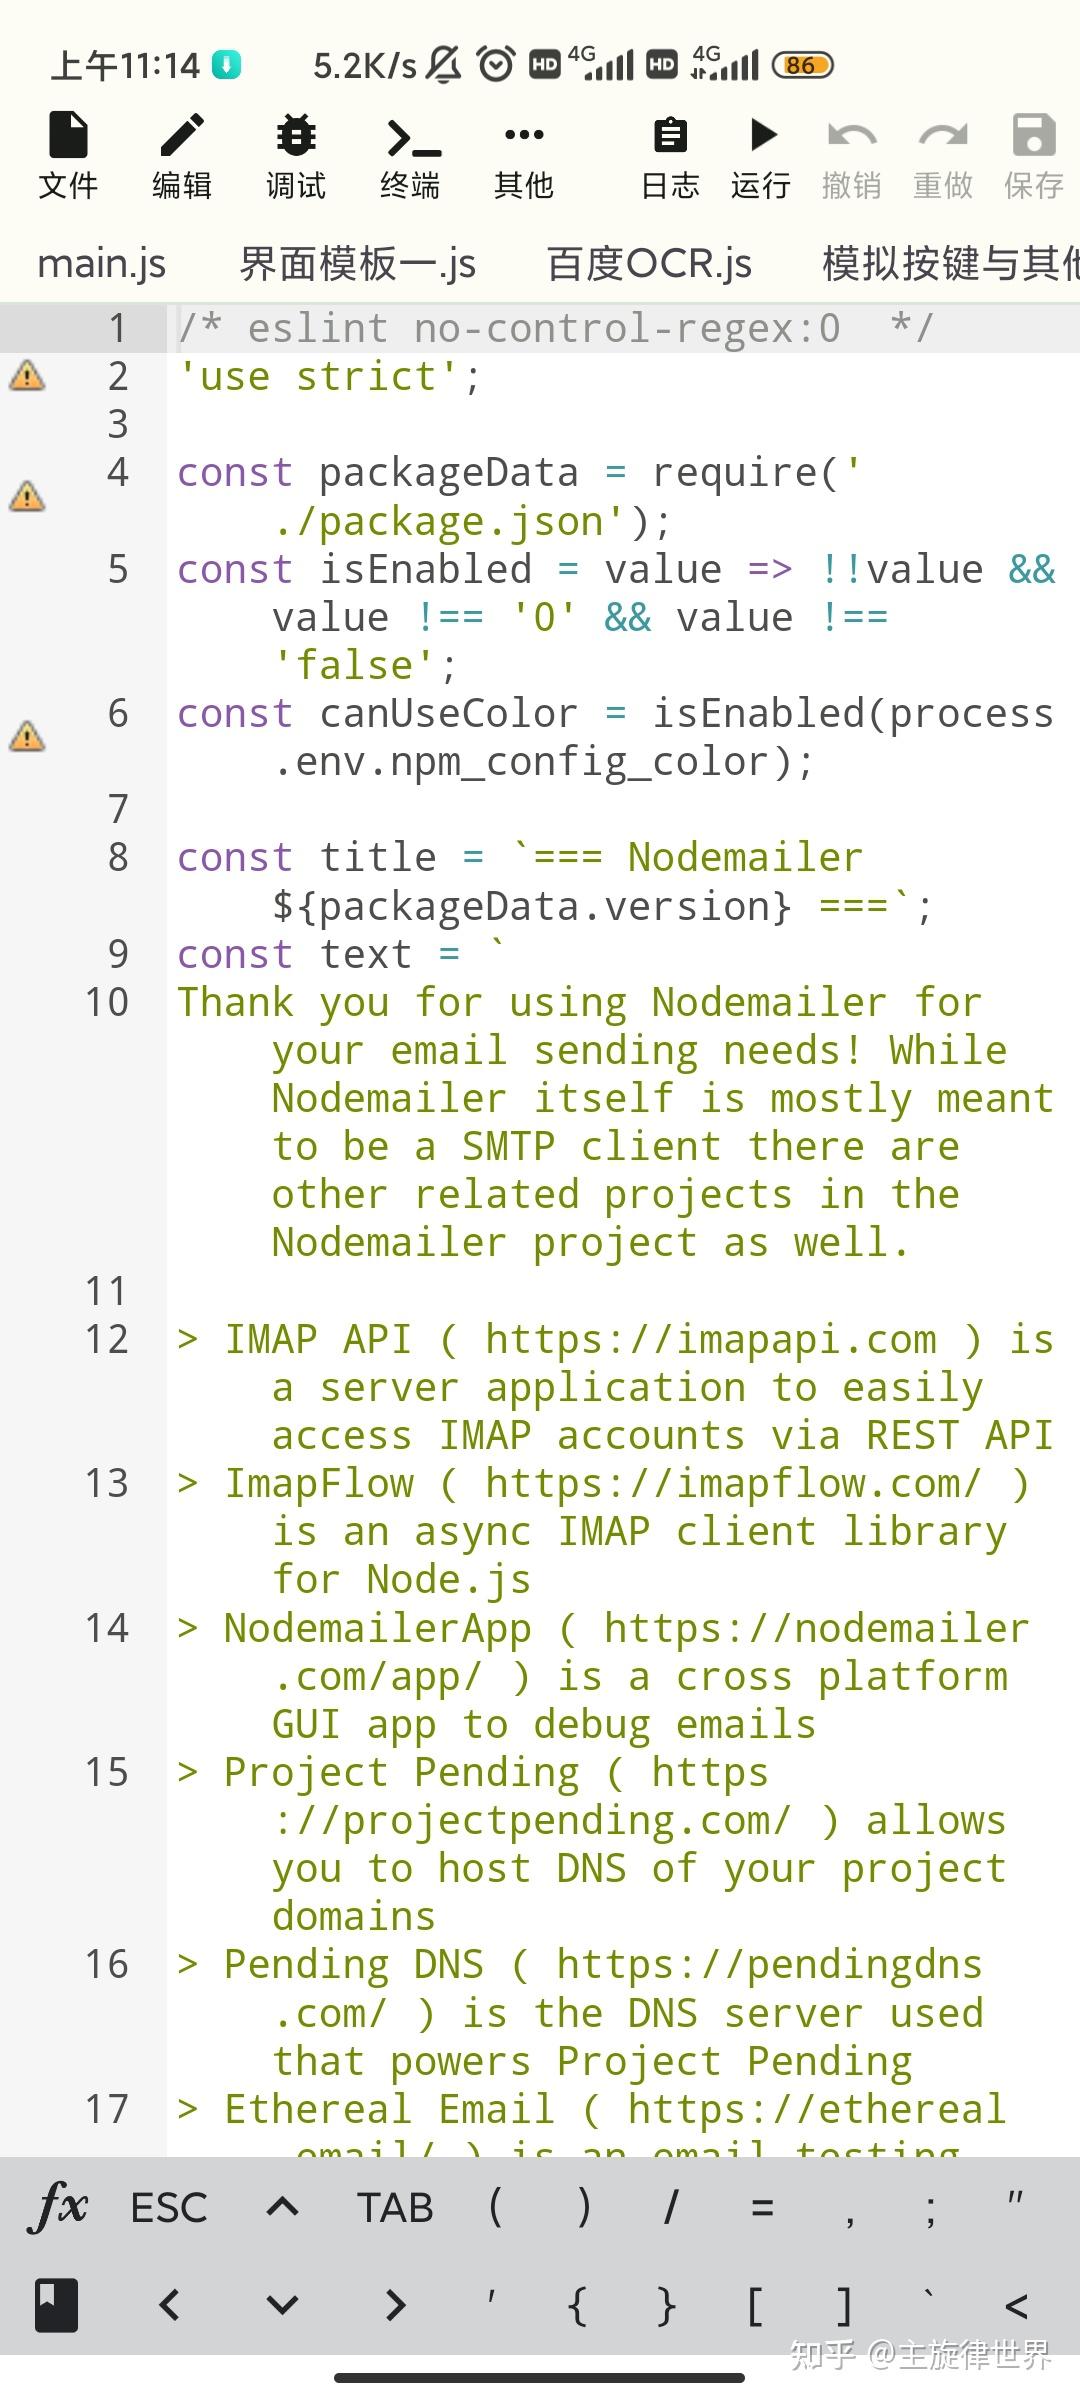Open the 文件 (File) menu icon
1080x2400 pixels.
[x=68, y=155]
